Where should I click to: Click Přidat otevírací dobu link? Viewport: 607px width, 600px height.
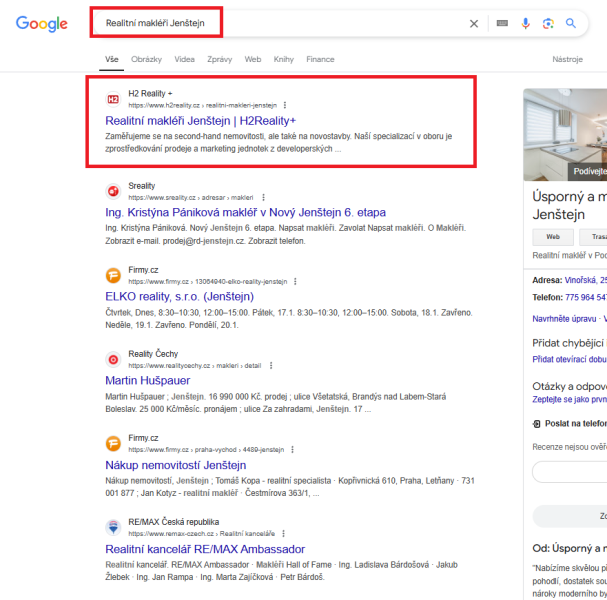569,359
